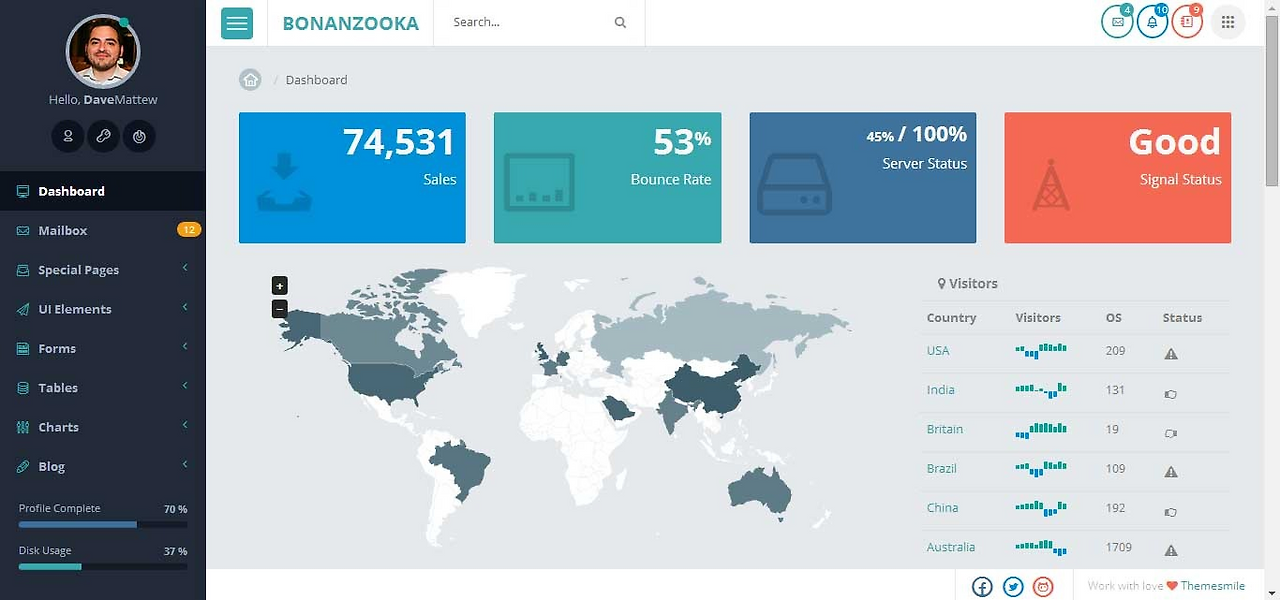
Task: Open the apps grid icon in header
Action: pyautogui.click(x=1228, y=22)
